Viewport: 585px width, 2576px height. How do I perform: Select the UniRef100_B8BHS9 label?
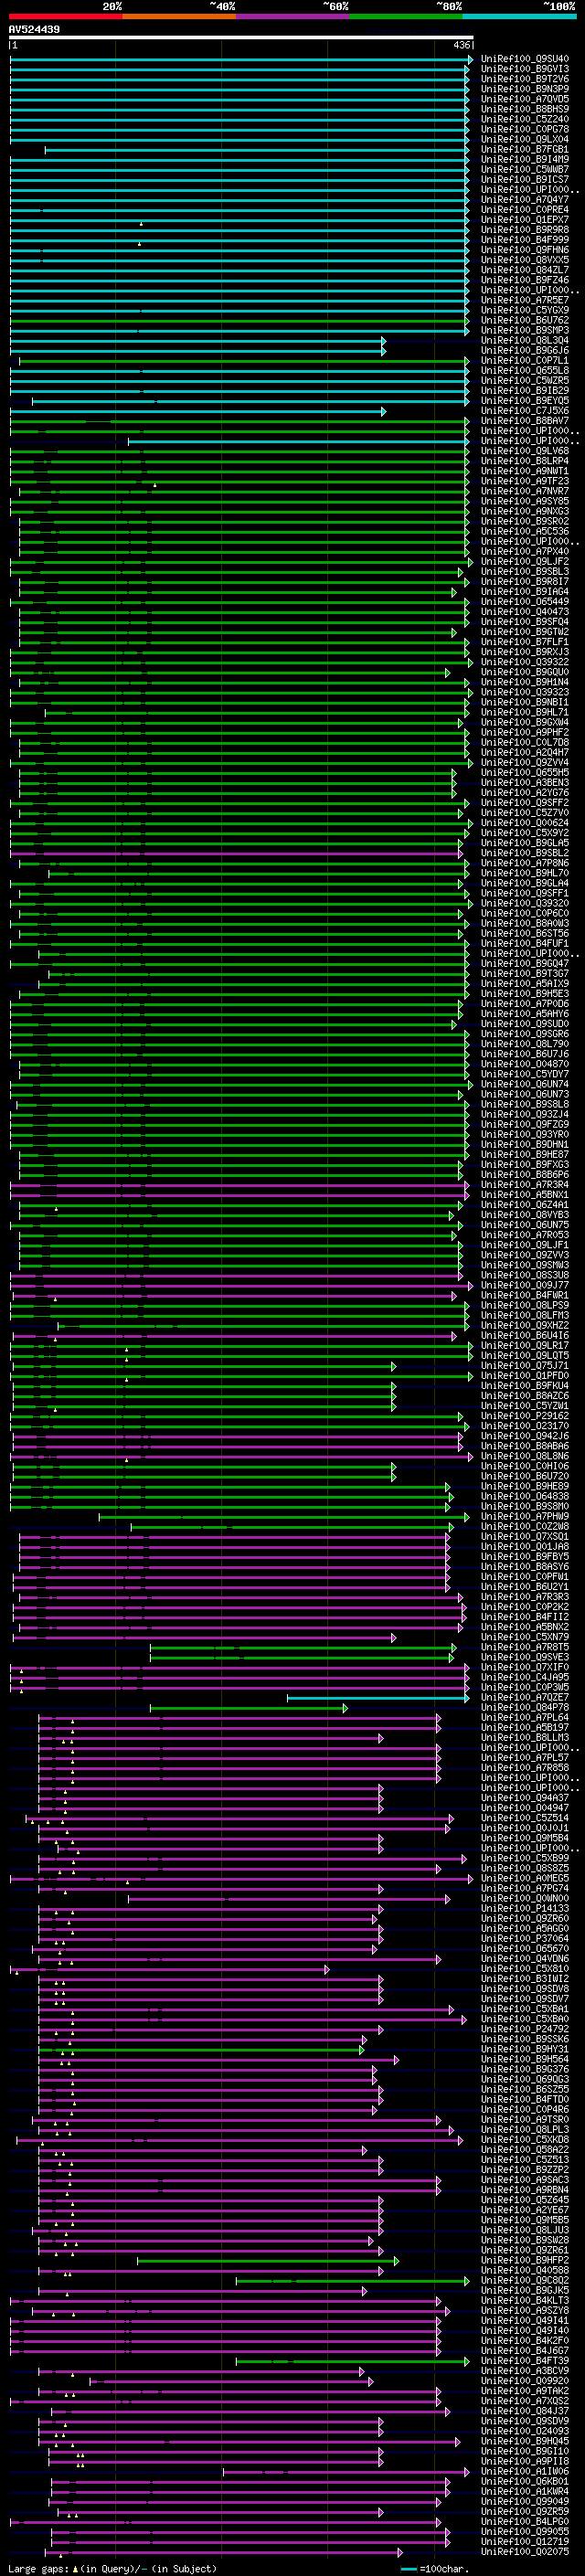click(525, 109)
